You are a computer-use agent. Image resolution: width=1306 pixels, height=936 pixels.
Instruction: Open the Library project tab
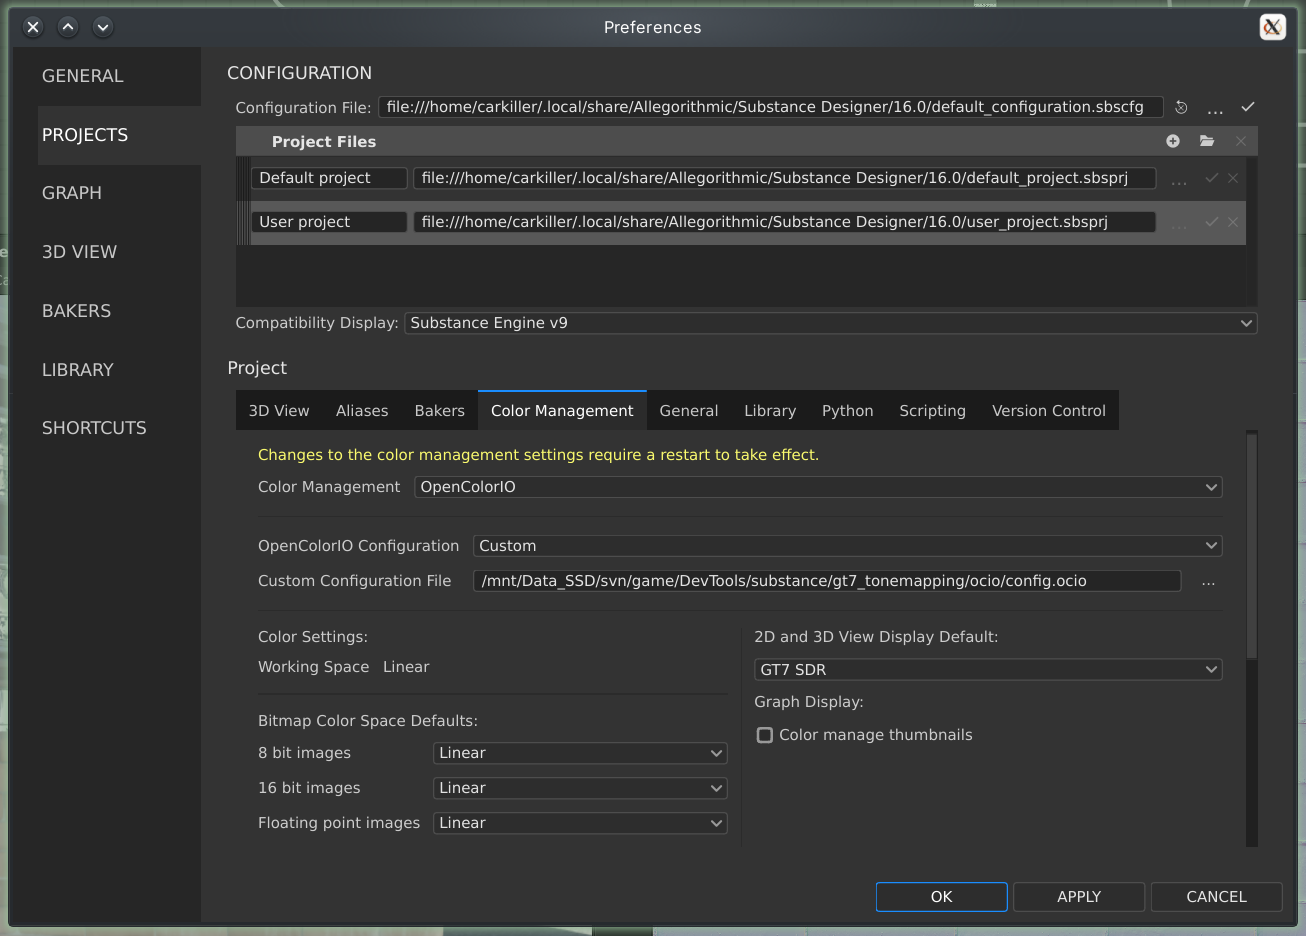770,411
